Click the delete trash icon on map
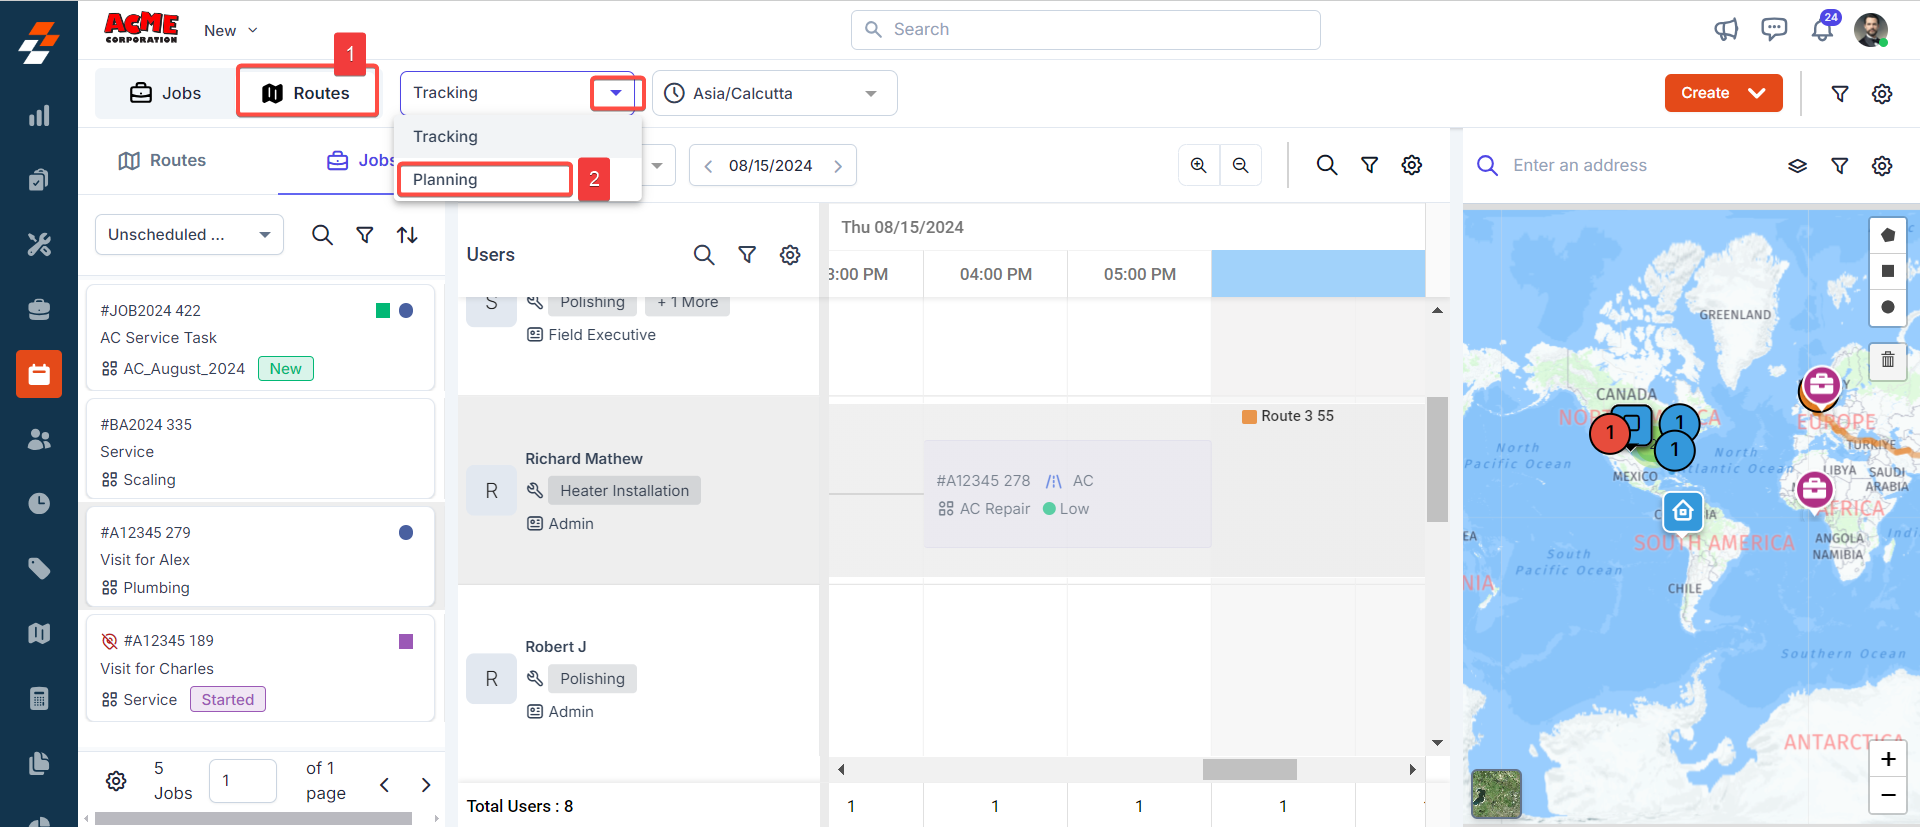This screenshot has width=1920, height=827. (1887, 360)
